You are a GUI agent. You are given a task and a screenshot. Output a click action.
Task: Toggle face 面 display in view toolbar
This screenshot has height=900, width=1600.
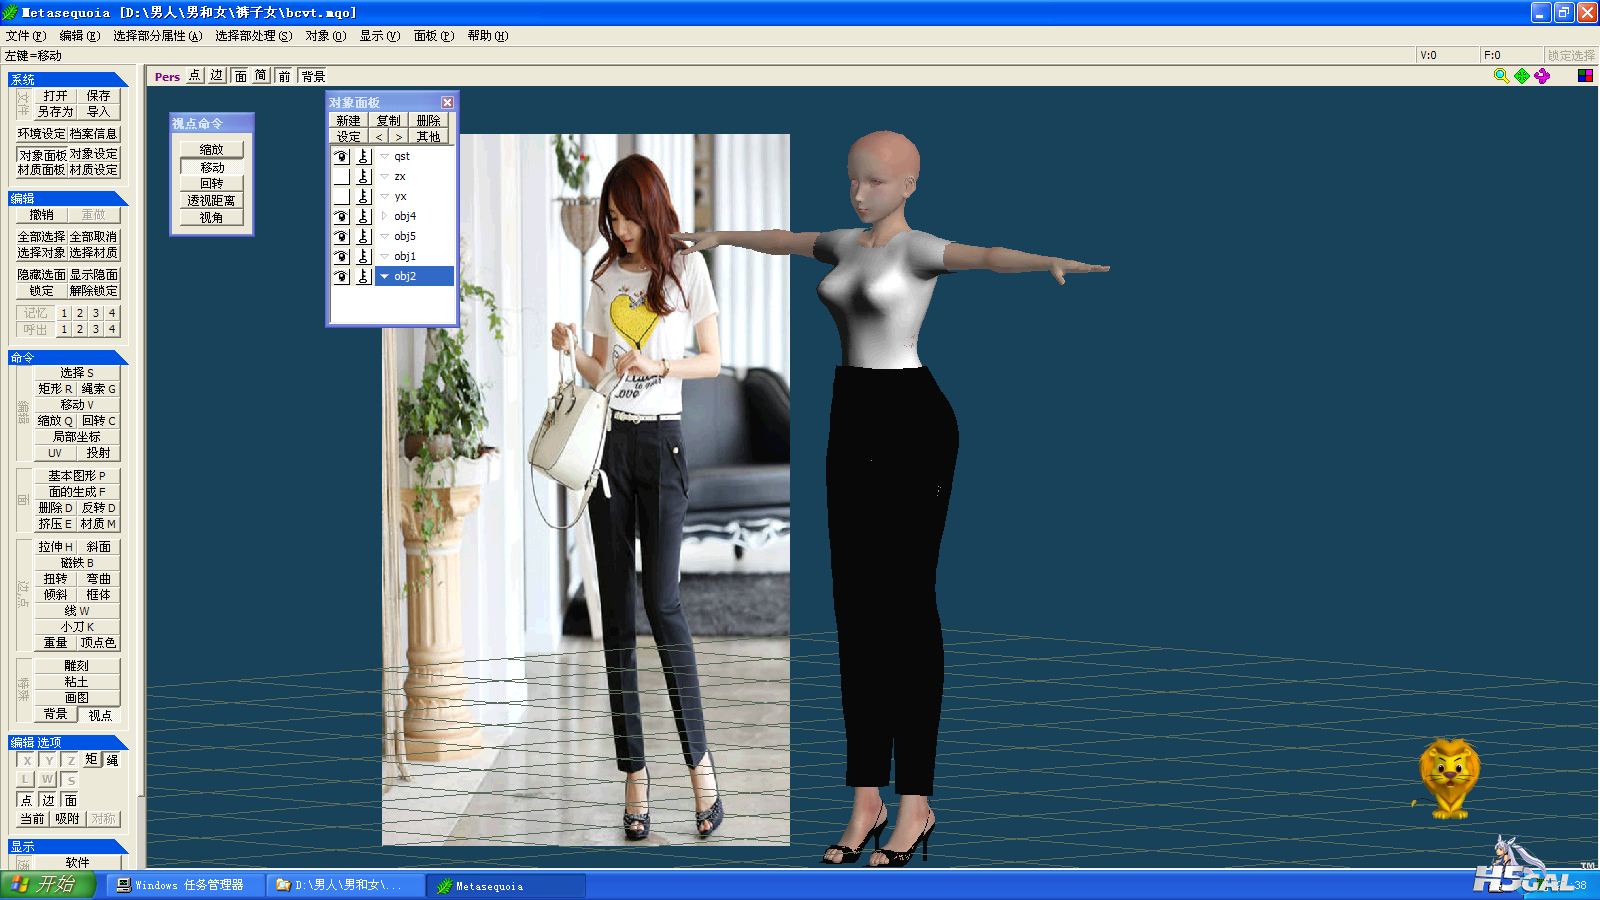[240, 76]
